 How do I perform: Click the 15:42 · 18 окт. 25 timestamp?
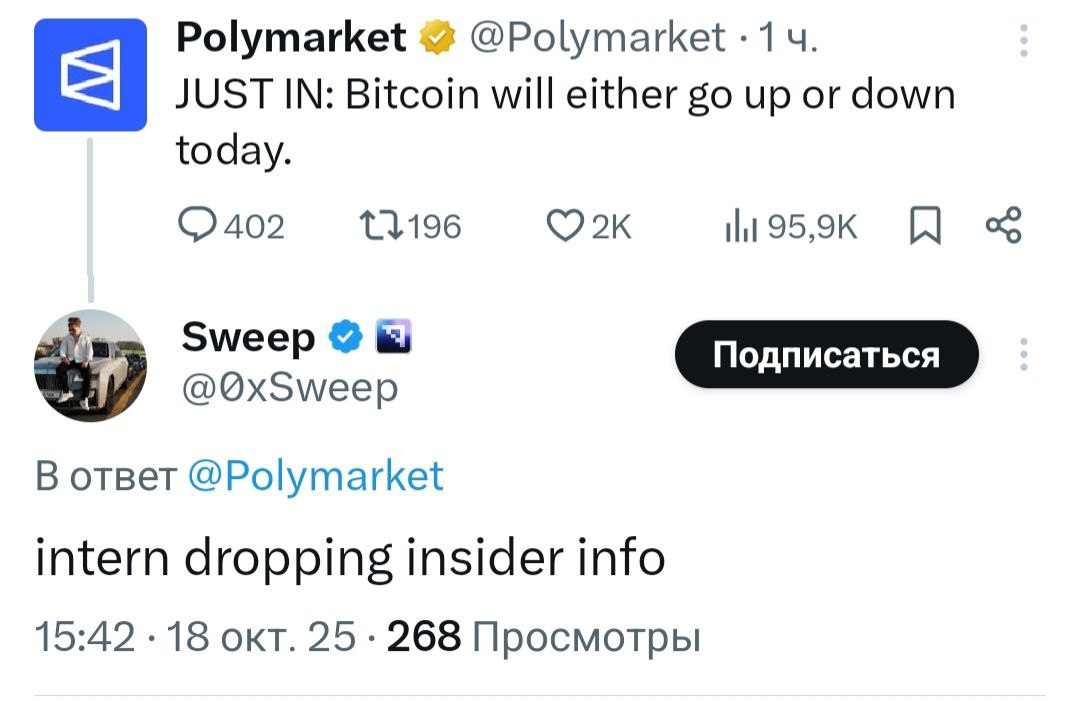coord(196,635)
